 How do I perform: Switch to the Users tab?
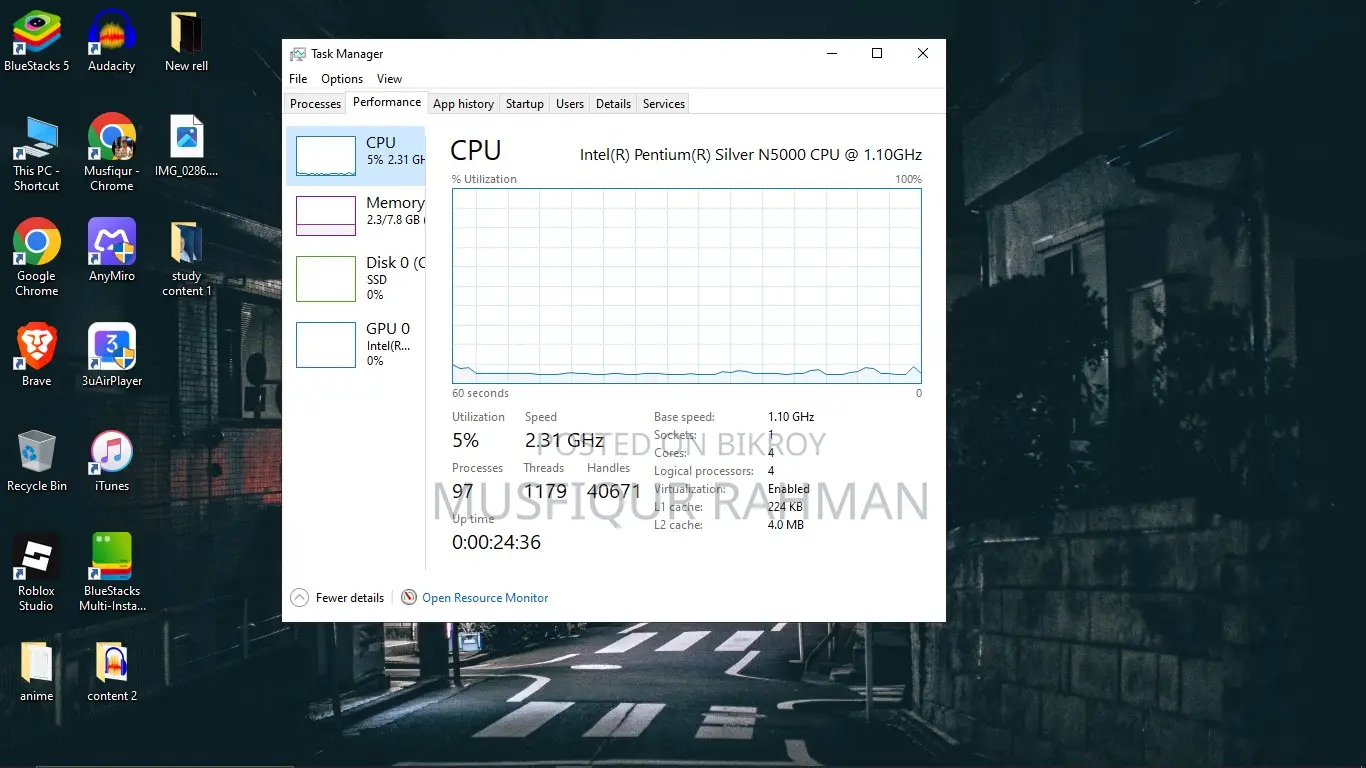tap(570, 104)
